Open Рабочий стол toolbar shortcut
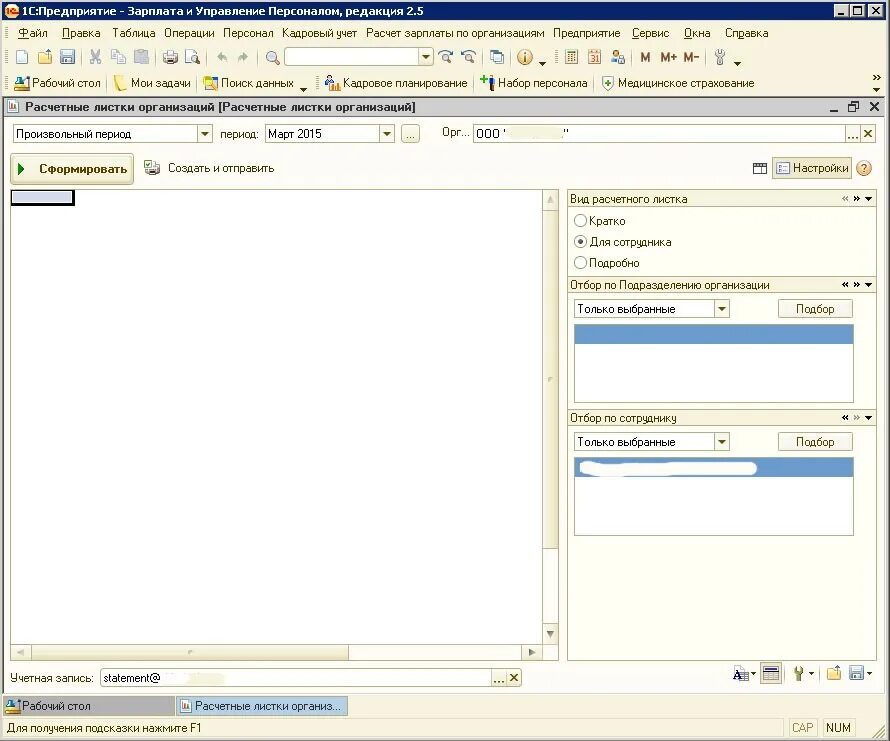 point(57,83)
